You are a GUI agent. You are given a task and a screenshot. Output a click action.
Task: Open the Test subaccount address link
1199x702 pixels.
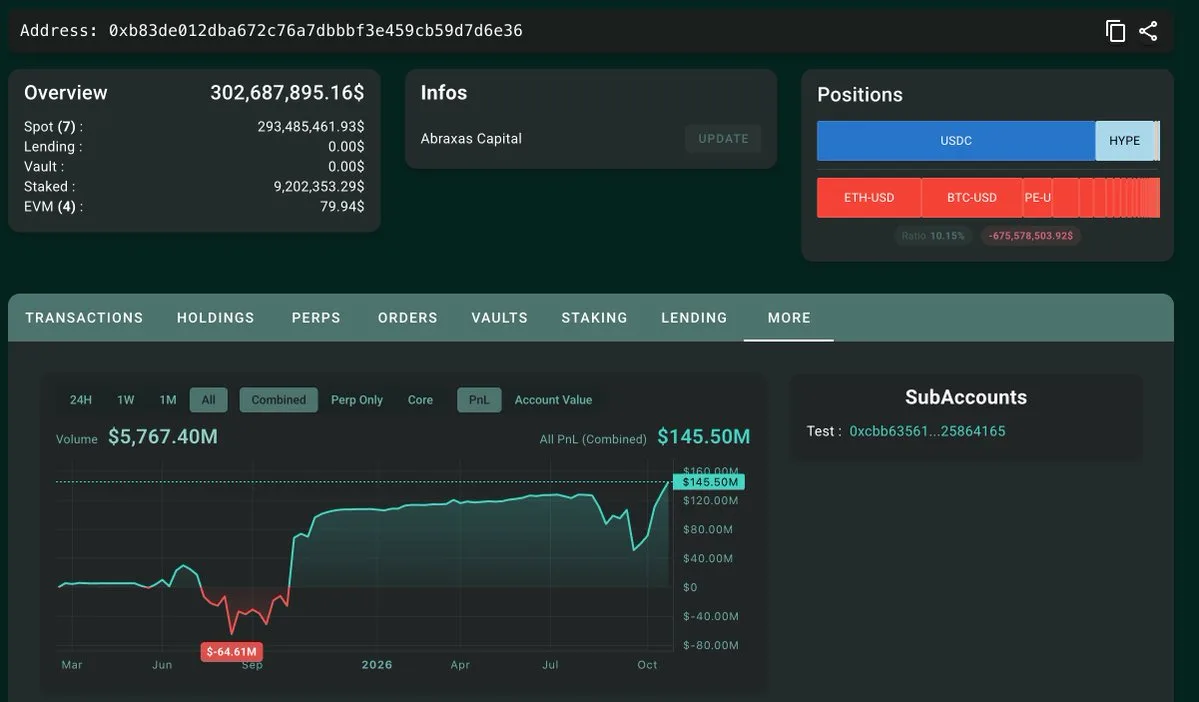point(927,431)
